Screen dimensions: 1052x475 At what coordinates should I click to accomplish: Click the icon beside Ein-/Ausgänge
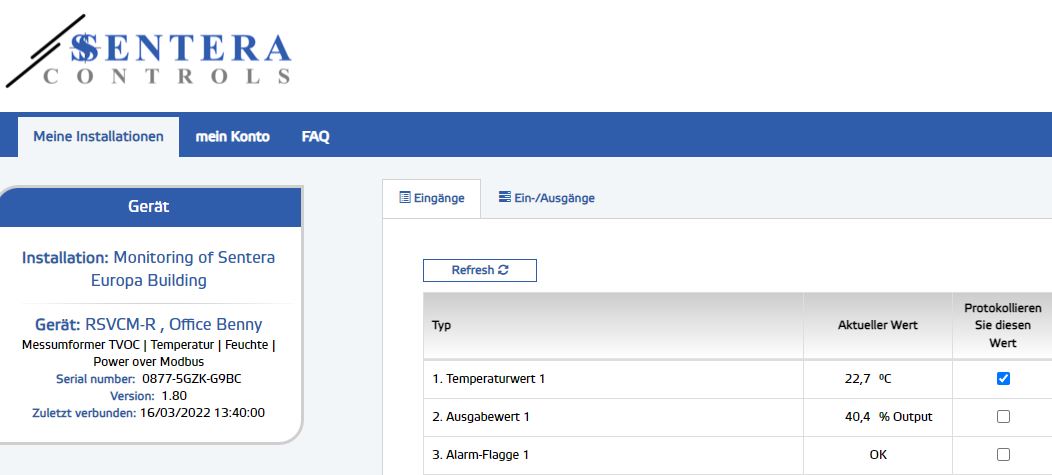505,198
